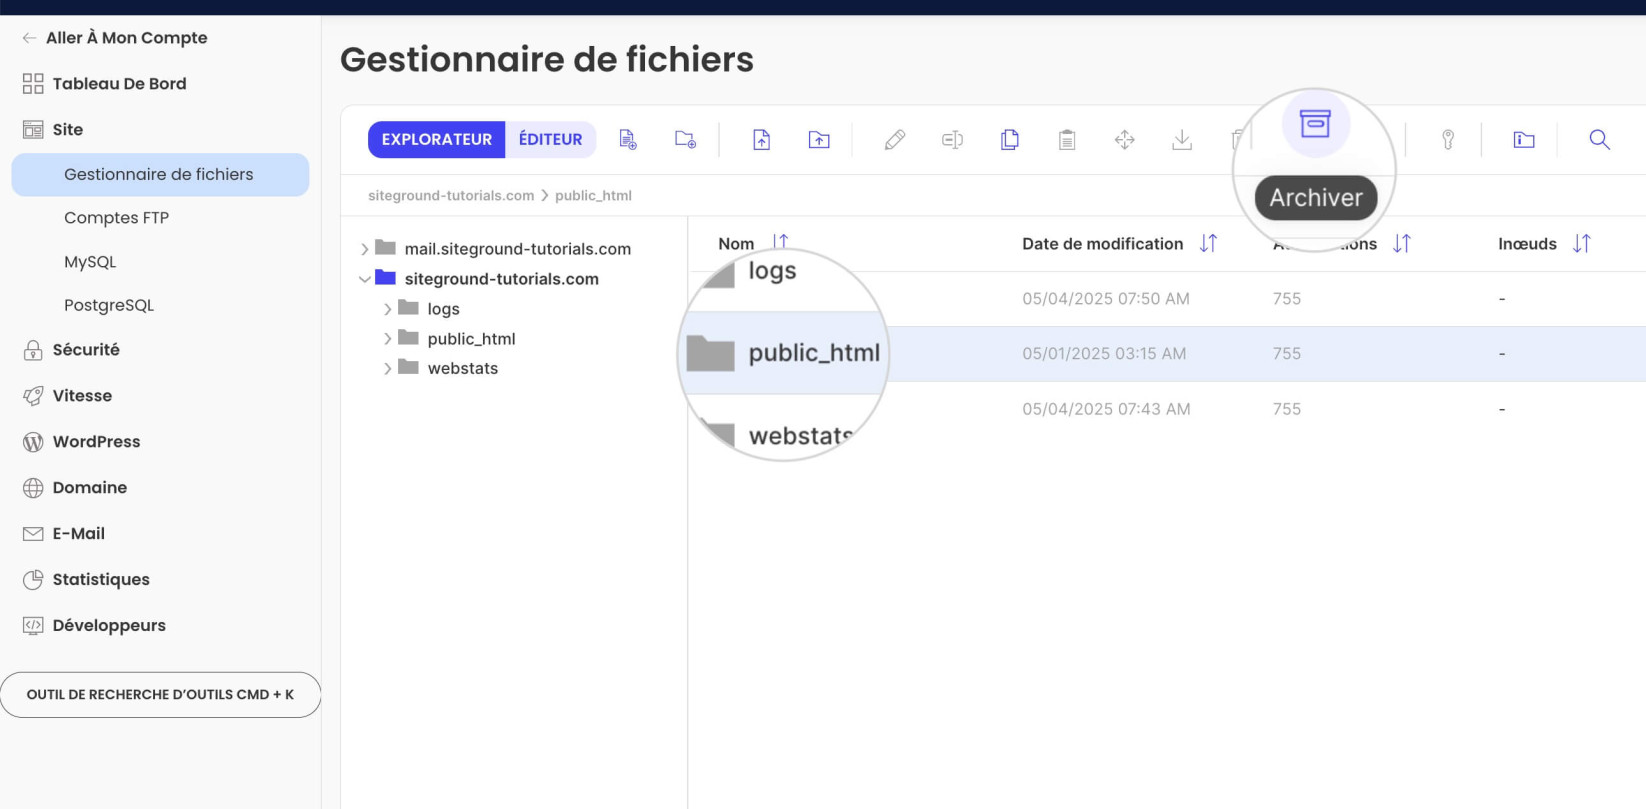The image size is (1646, 809).
Task: Select webstats folder in tree
Action: [x=462, y=368]
